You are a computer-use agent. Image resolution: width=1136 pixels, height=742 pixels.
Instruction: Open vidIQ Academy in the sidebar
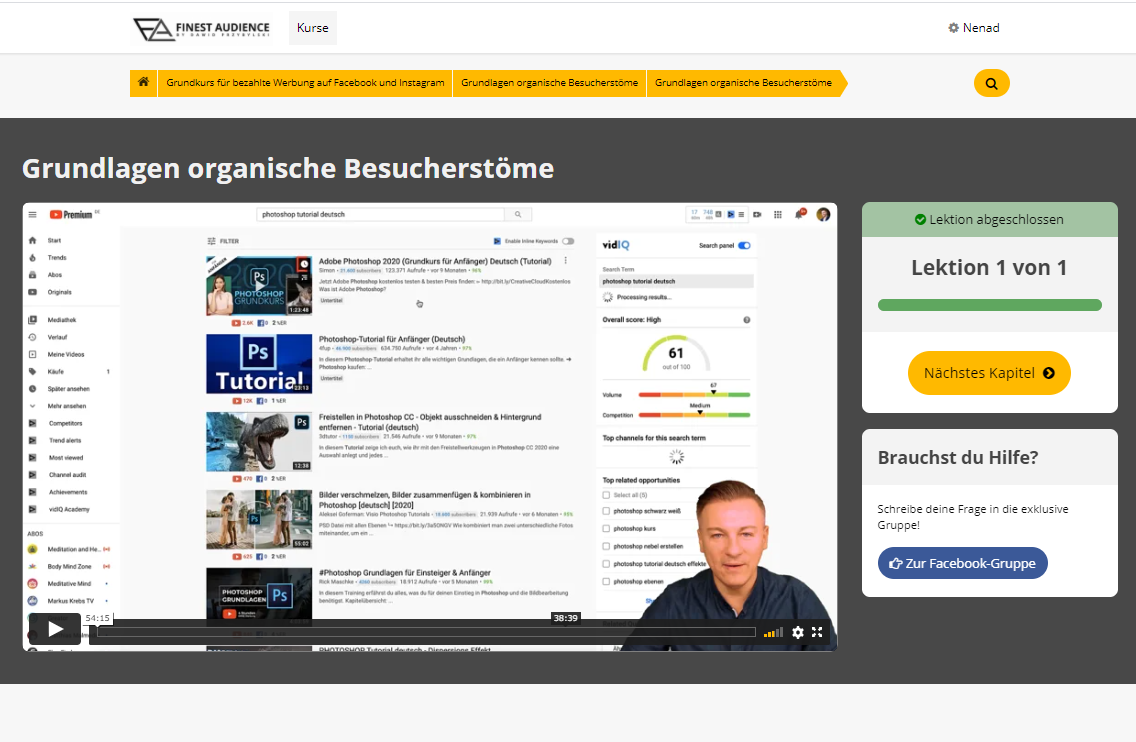(69, 510)
